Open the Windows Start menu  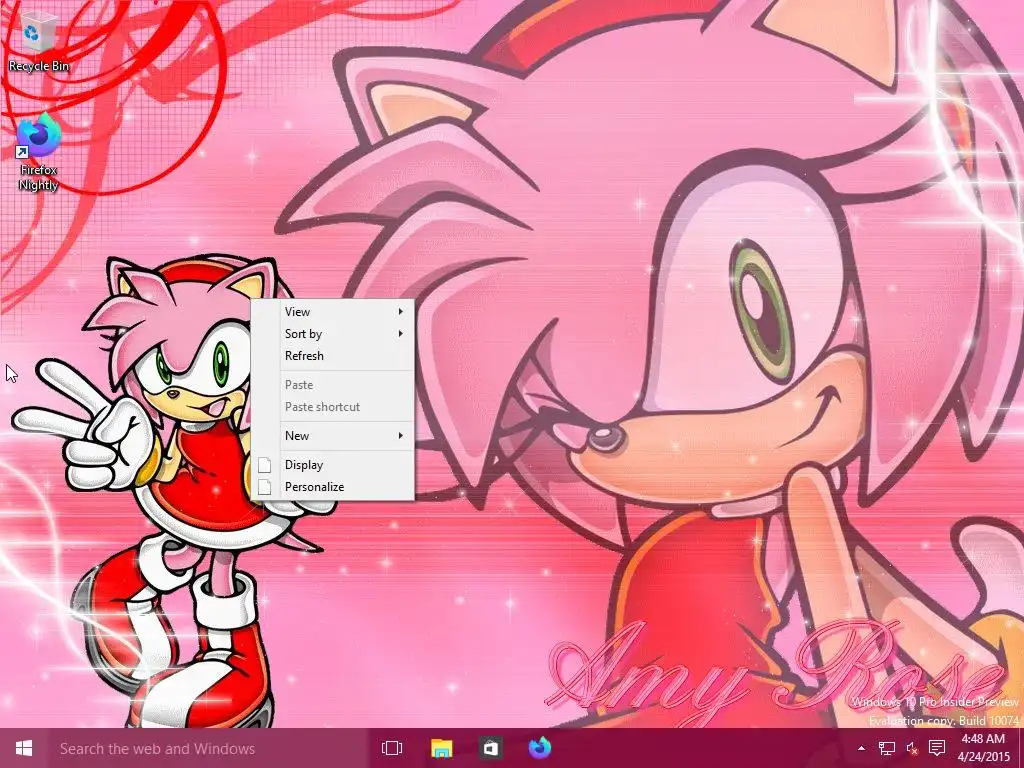24,748
